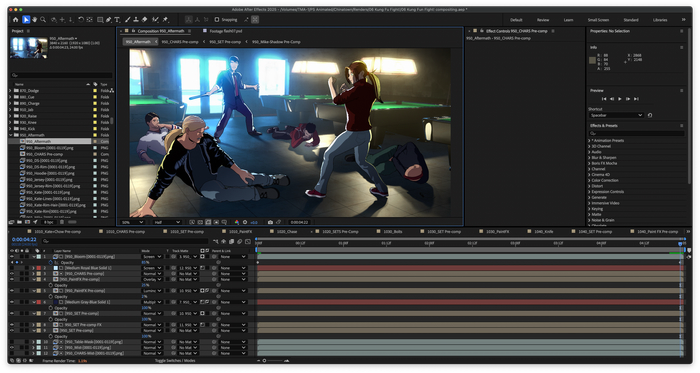Open the magnification 50% dropdown
The image size is (700, 373).
(x=132, y=222)
